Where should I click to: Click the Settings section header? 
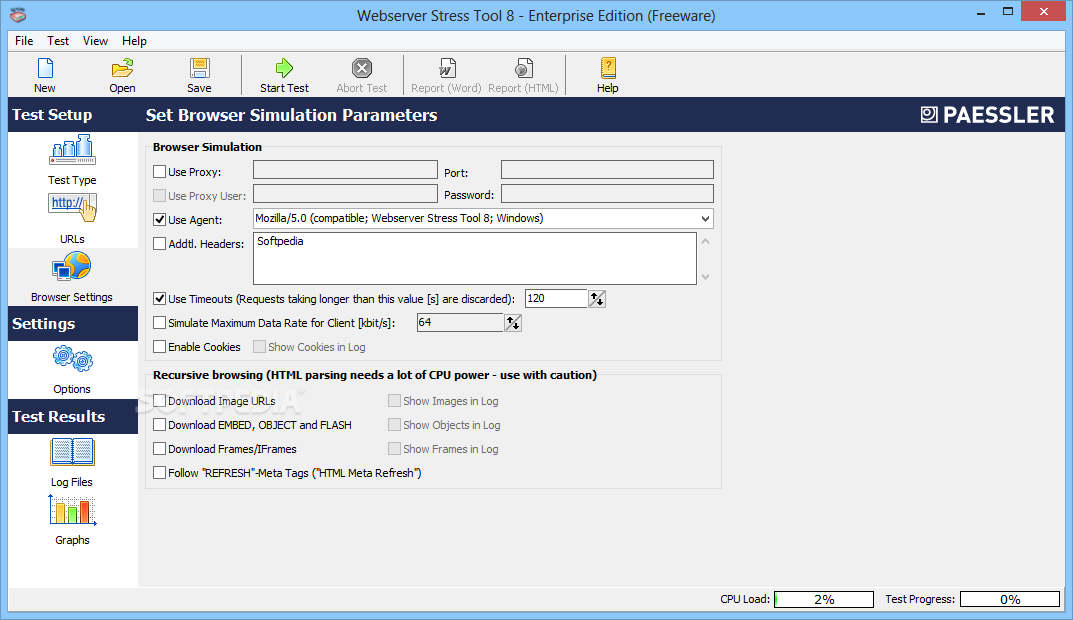tap(73, 324)
